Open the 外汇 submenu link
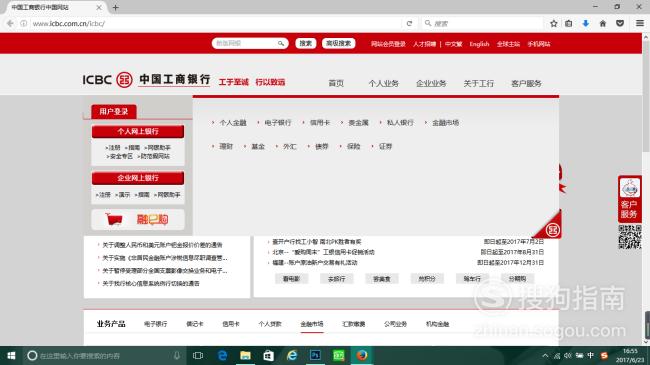This screenshot has height=365, width=650. point(290,146)
